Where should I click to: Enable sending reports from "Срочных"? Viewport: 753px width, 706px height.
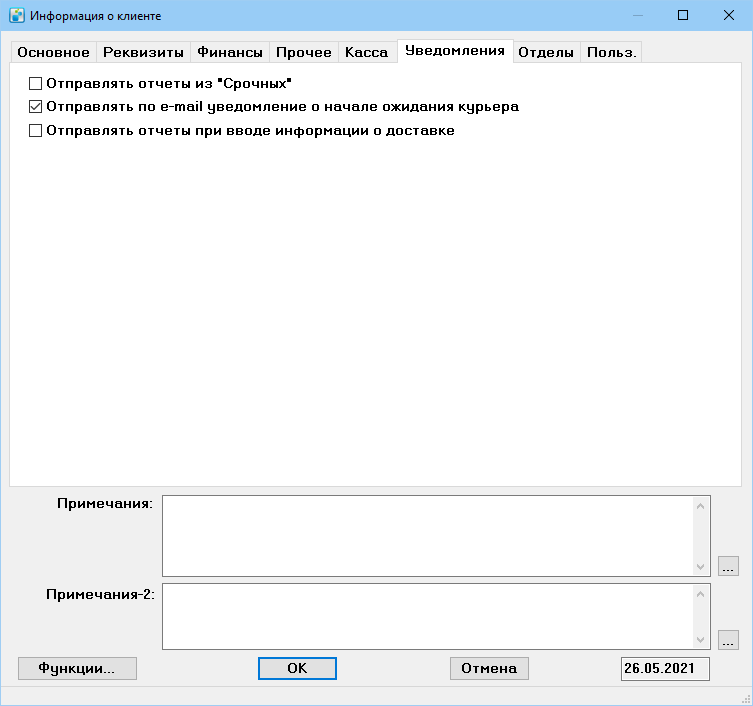coord(36,84)
